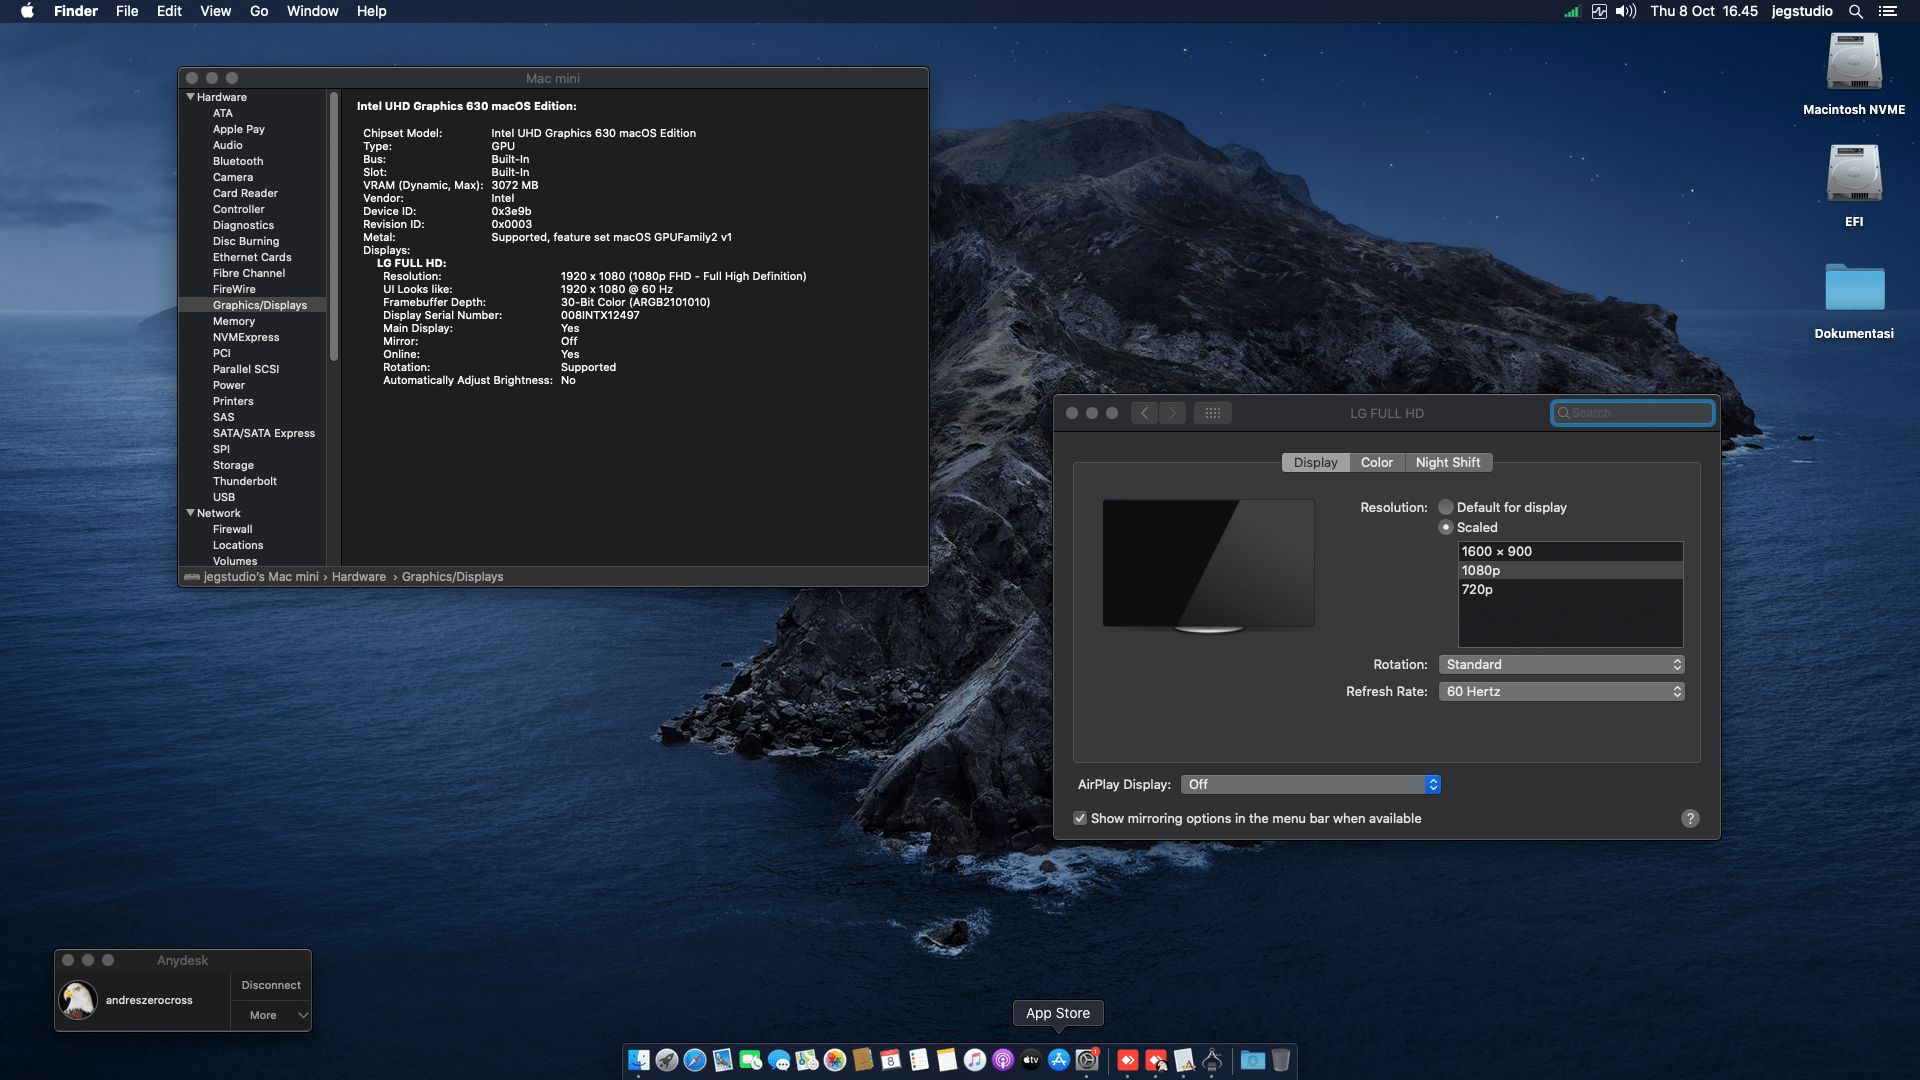Click the System Preferences search field
Image resolution: width=1920 pixels, height=1080 pixels.
coord(1633,413)
